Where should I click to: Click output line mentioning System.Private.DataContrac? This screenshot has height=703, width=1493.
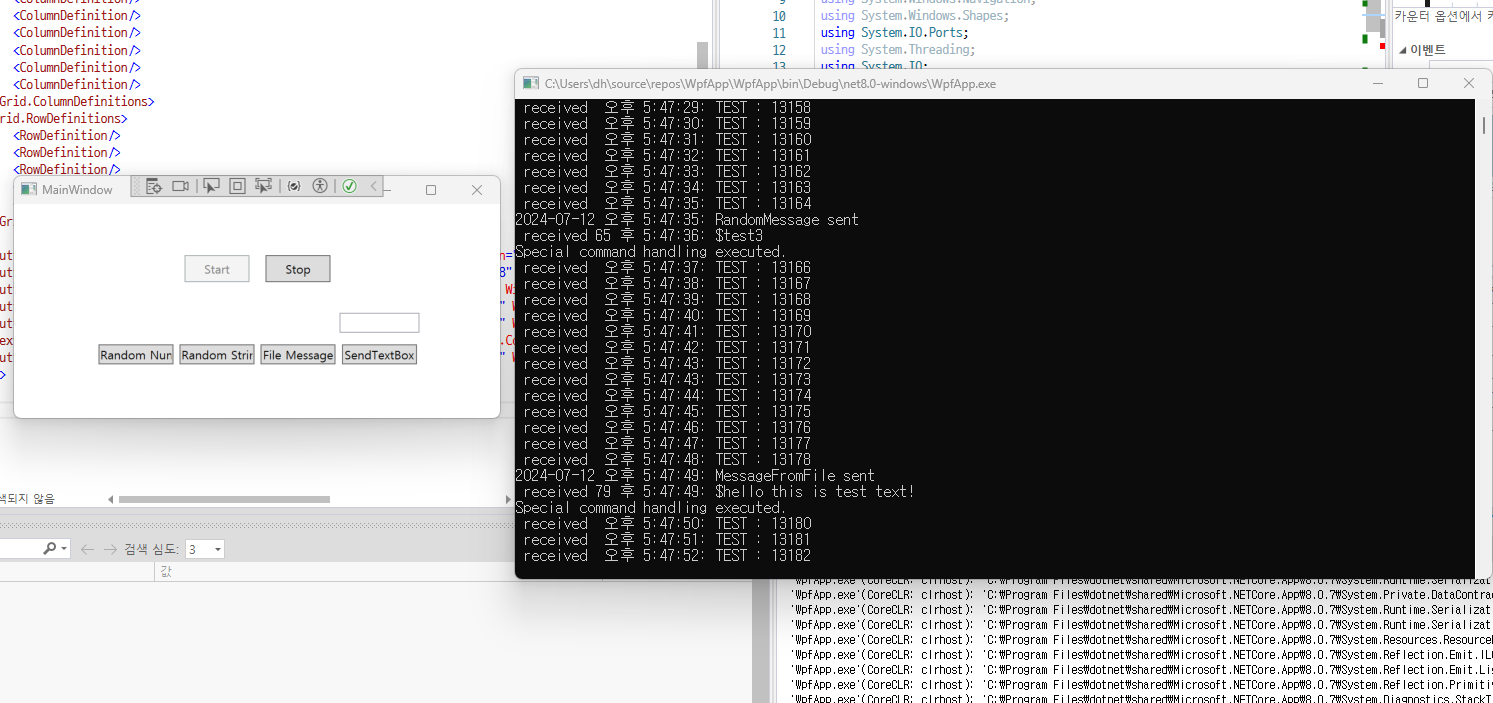(x=1140, y=595)
